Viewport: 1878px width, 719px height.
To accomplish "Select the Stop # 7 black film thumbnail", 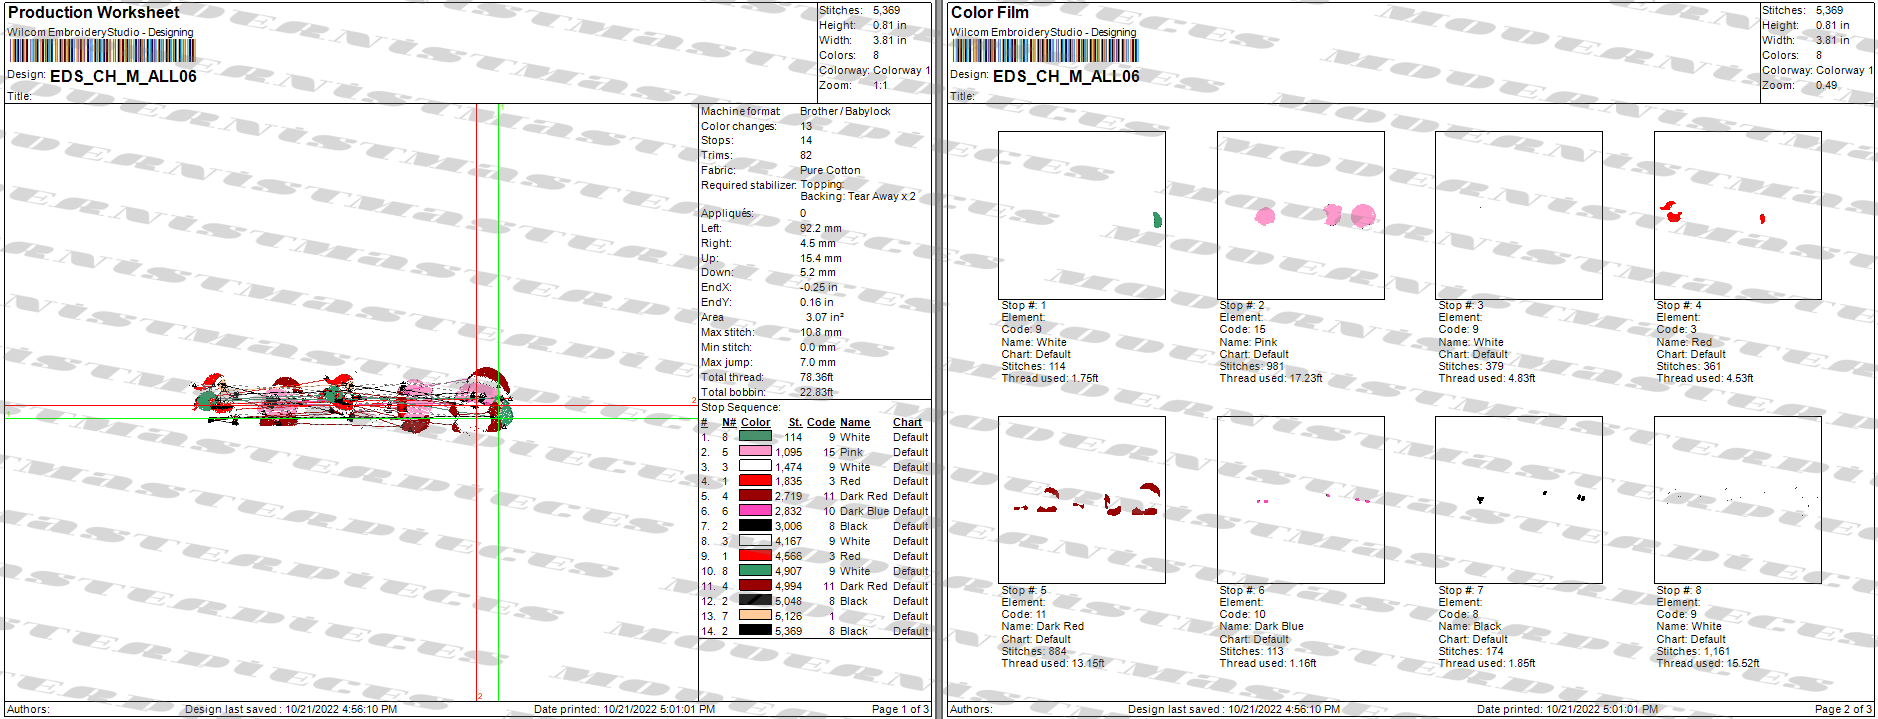I will [x=1518, y=500].
